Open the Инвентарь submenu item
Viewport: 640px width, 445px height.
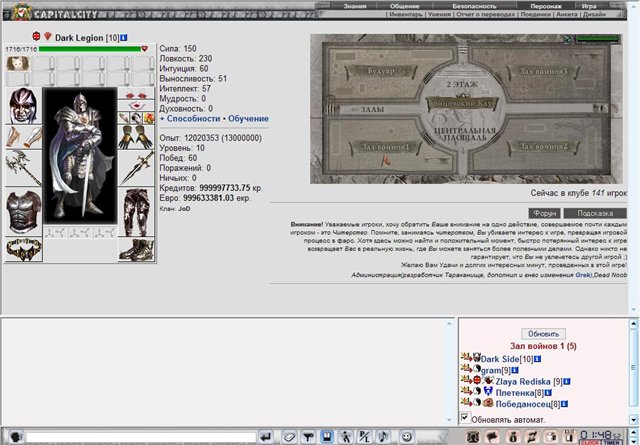(406, 14)
